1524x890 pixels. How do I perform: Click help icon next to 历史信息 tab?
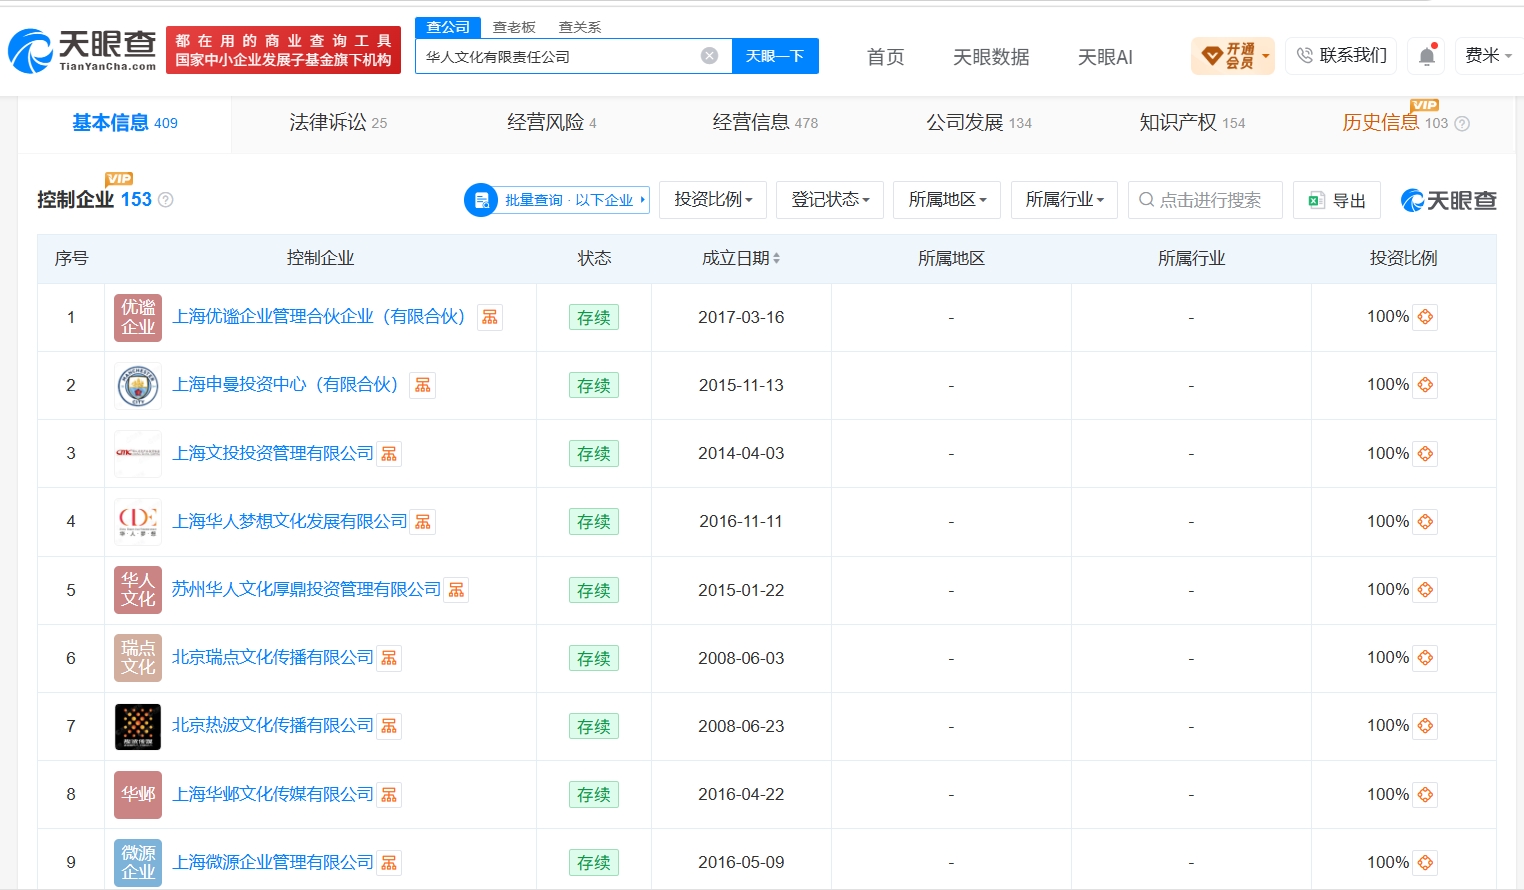coord(1462,124)
